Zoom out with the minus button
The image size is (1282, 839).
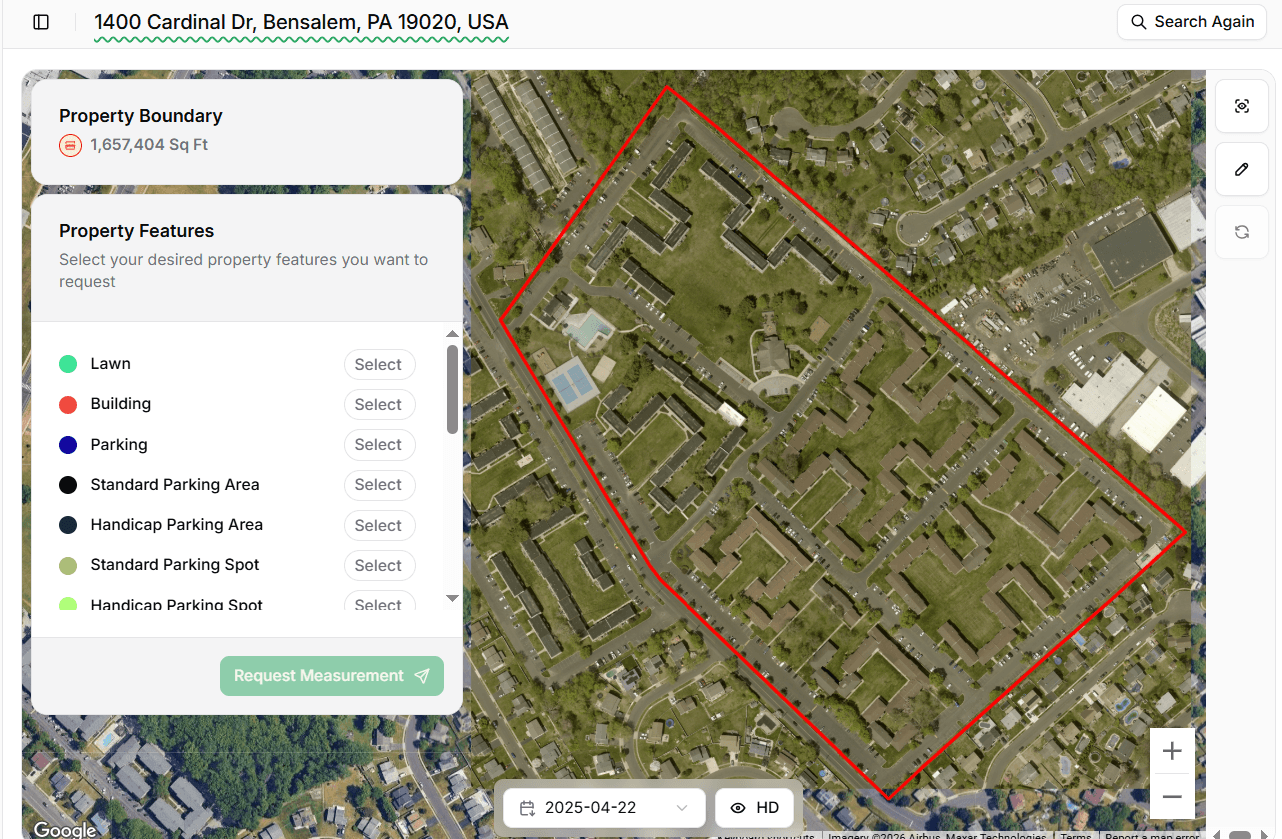[x=1172, y=797]
